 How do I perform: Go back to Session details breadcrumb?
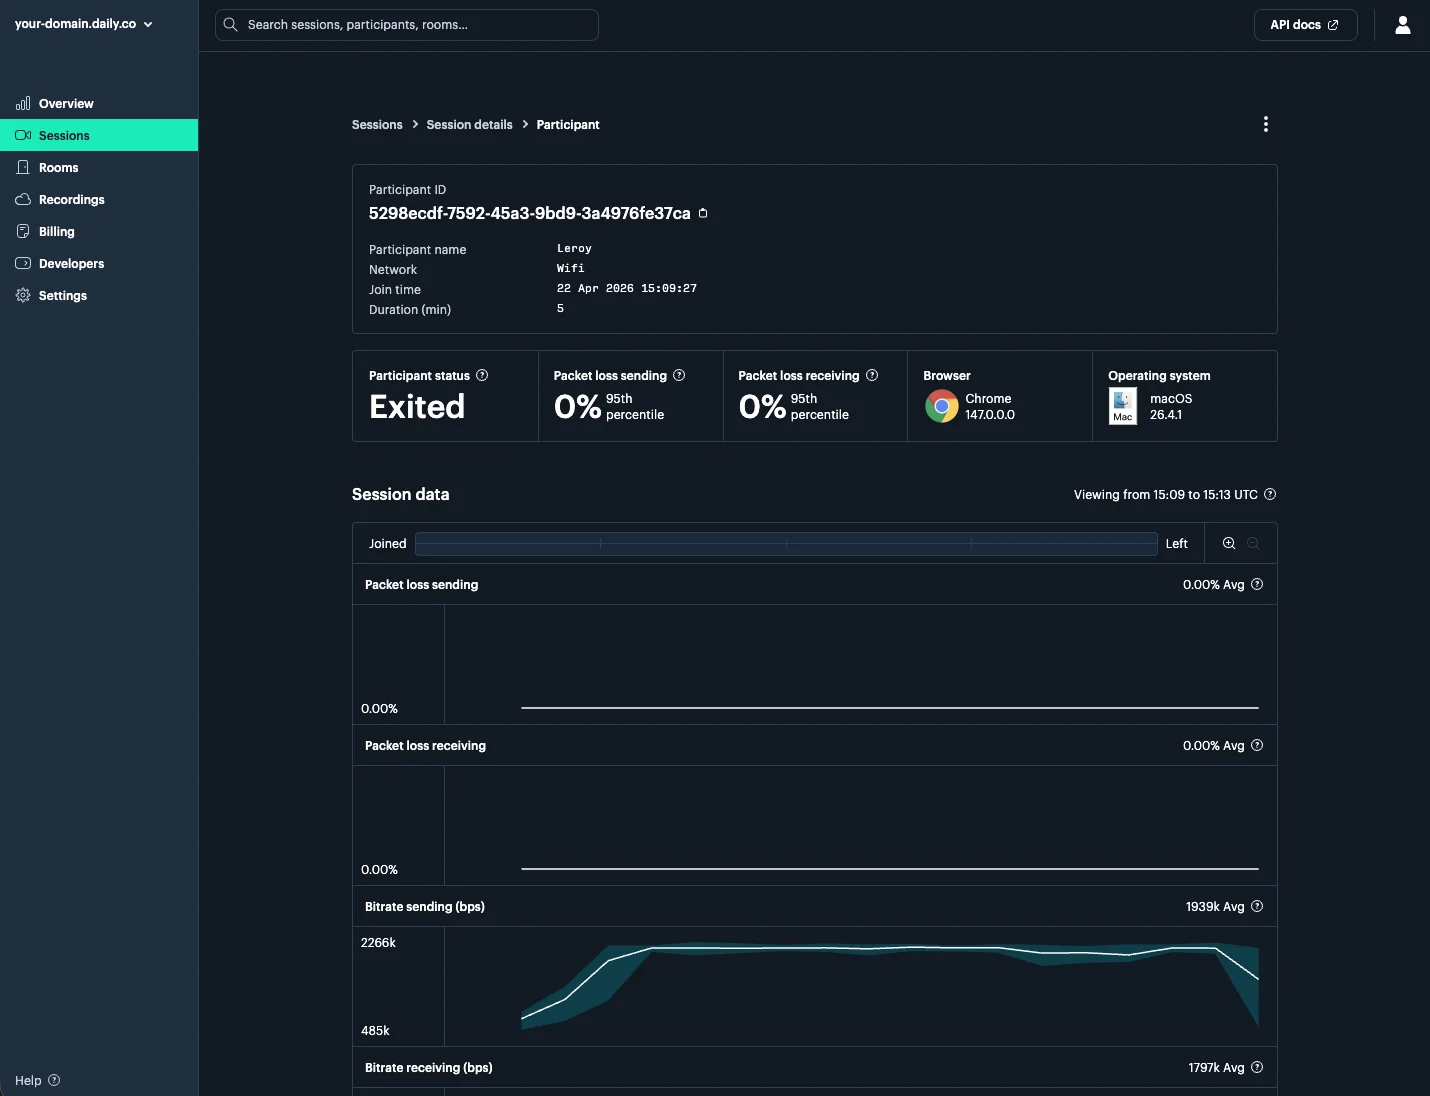click(x=469, y=125)
